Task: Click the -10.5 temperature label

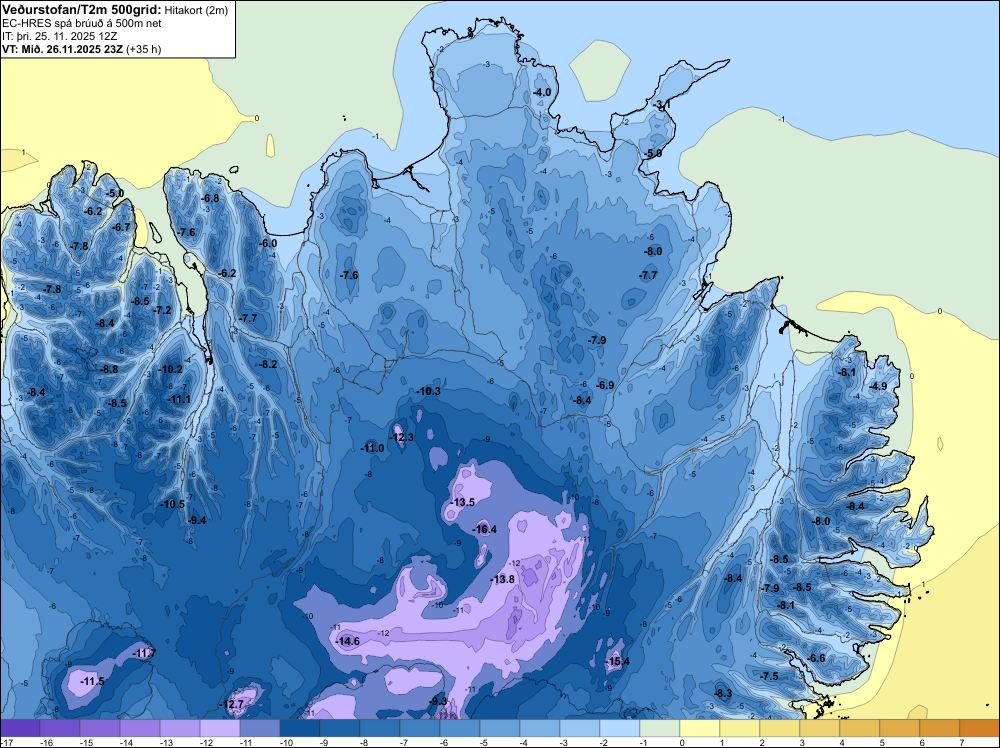Action: tap(173, 504)
